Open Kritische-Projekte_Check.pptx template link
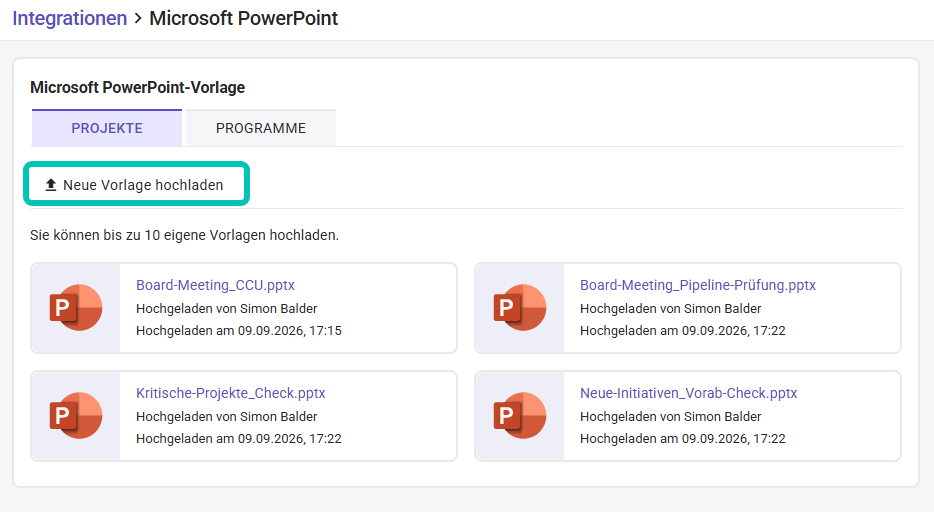Viewport: 934px width, 512px height. click(x=231, y=393)
